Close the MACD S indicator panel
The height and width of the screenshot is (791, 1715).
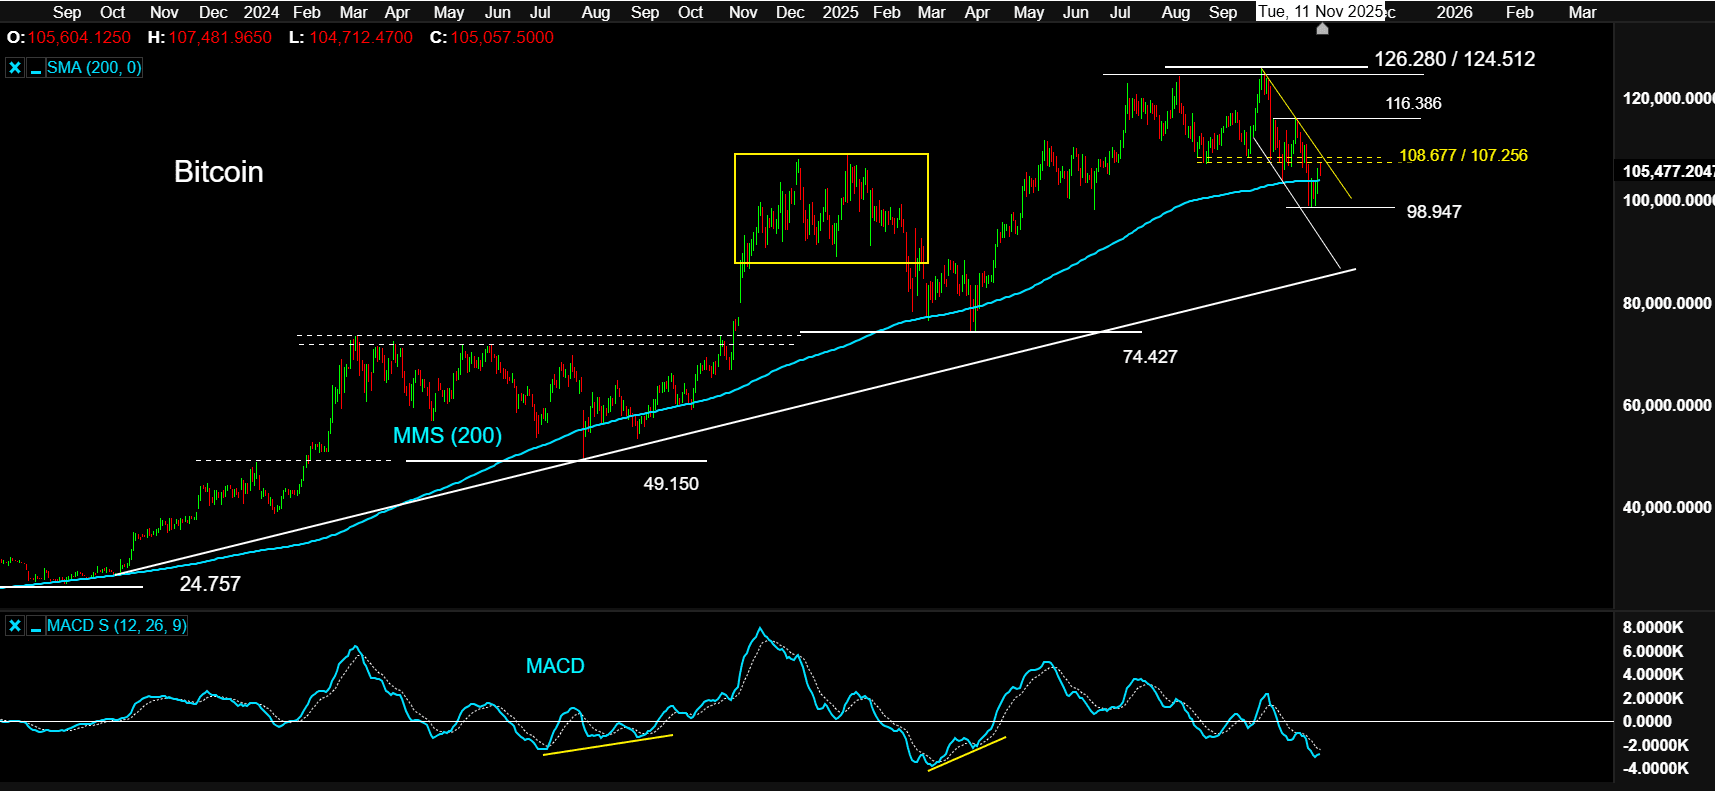15,626
